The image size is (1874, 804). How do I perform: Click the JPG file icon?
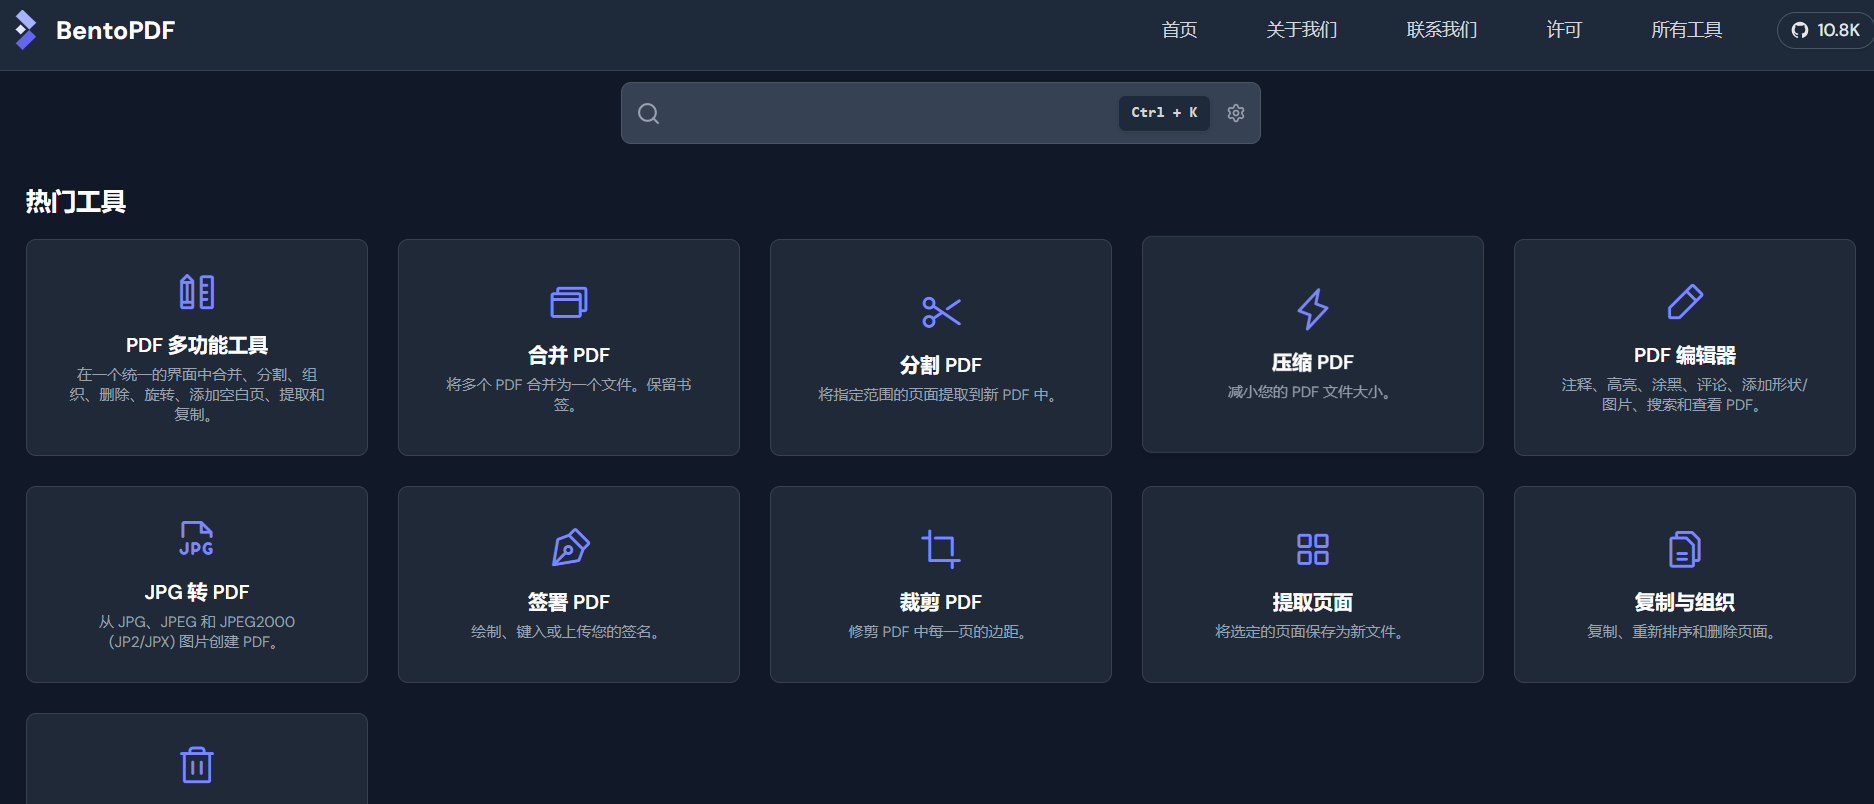point(197,539)
